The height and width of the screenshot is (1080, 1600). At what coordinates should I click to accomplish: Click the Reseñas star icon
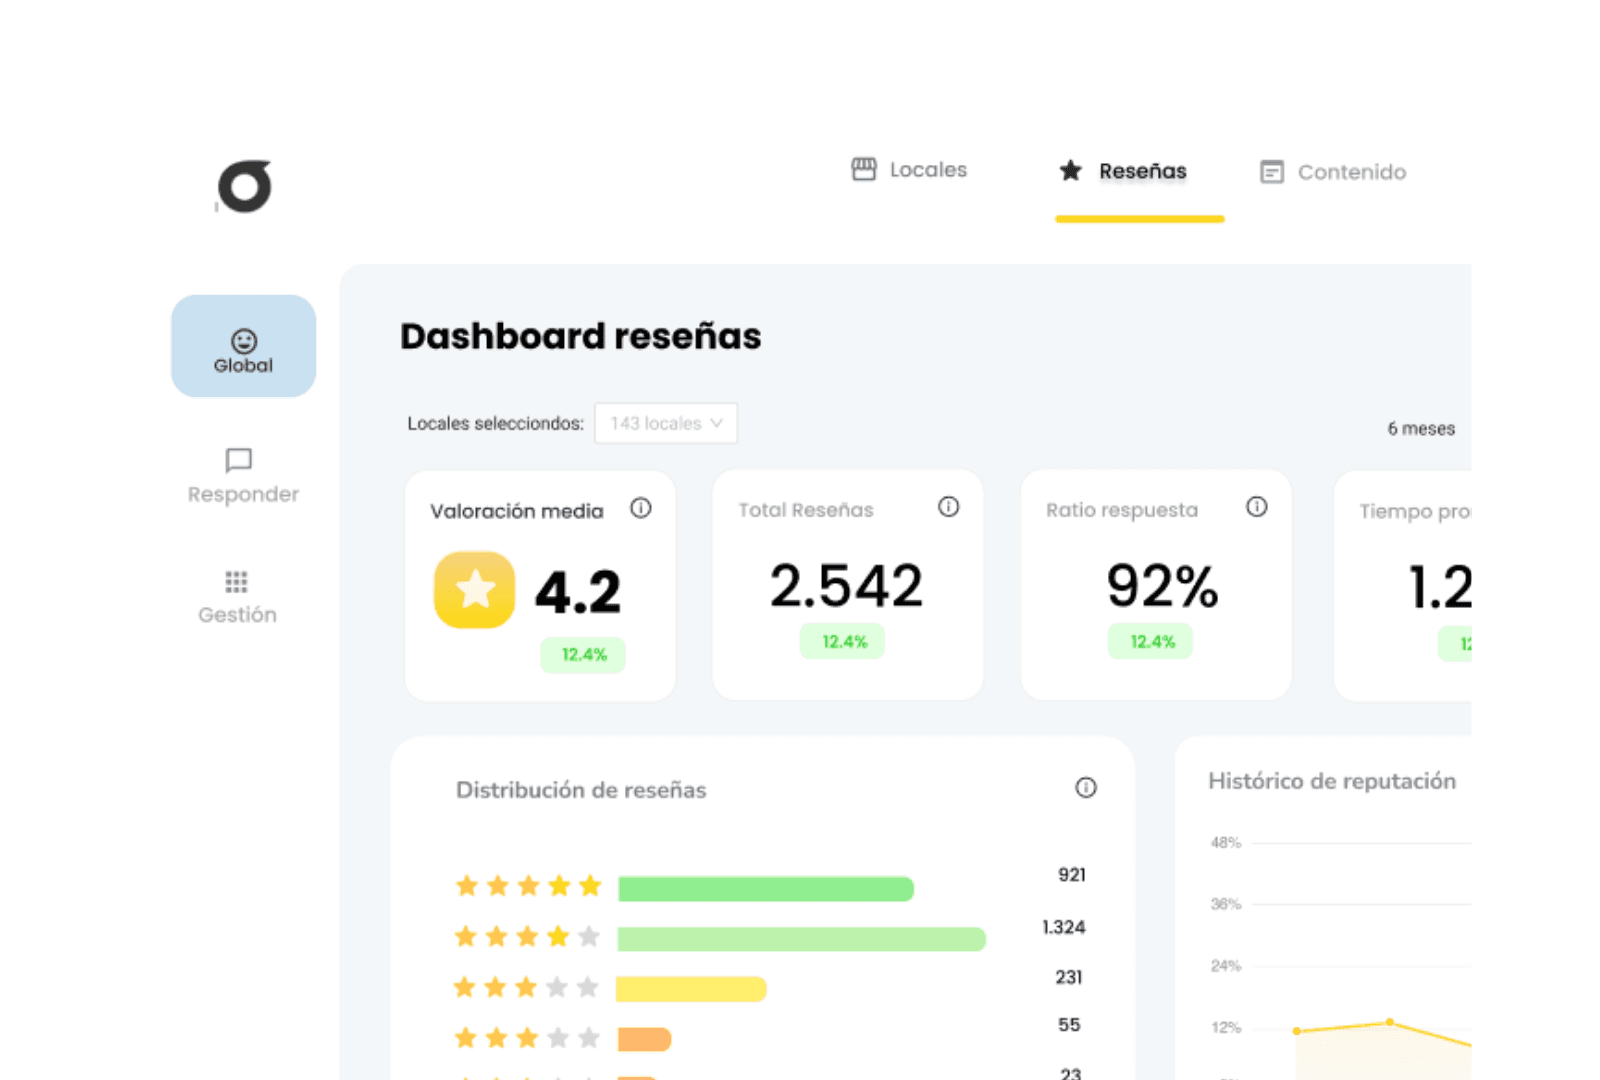(x=1070, y=171)
